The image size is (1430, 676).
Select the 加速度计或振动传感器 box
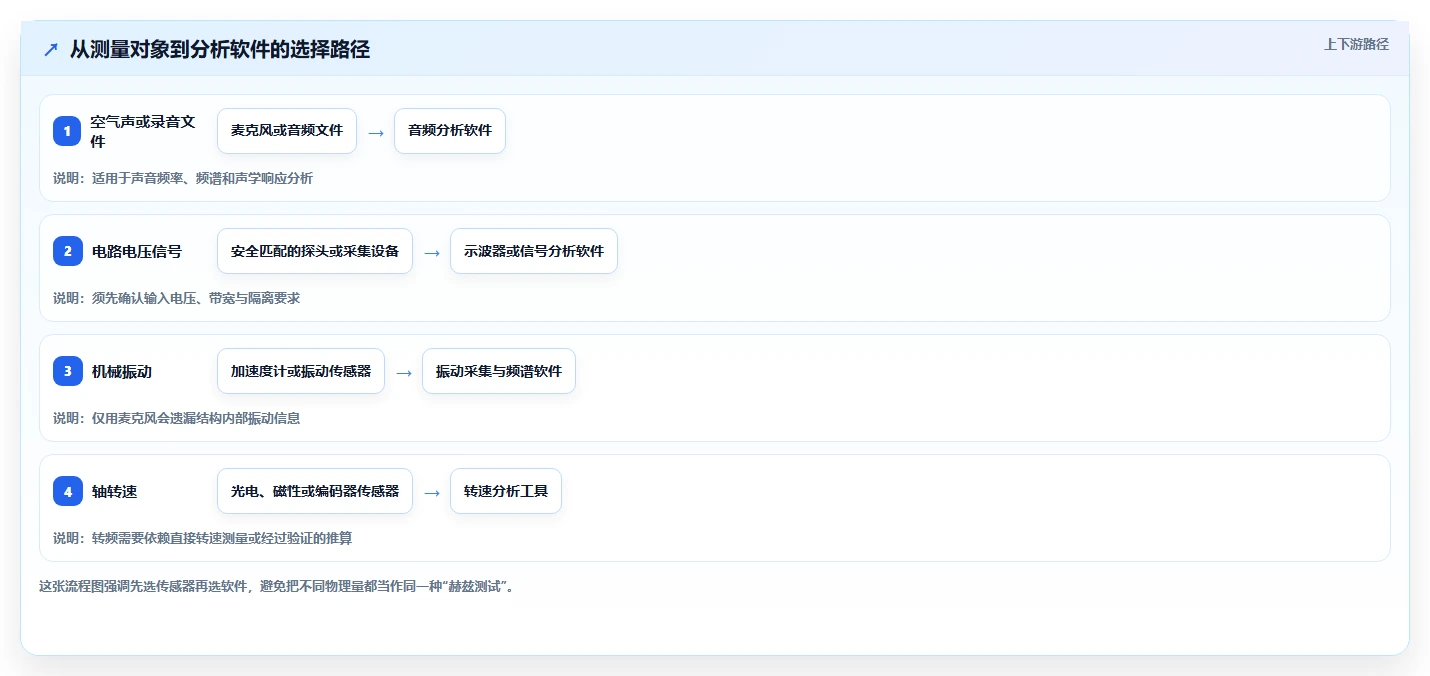tap(301, 371)
